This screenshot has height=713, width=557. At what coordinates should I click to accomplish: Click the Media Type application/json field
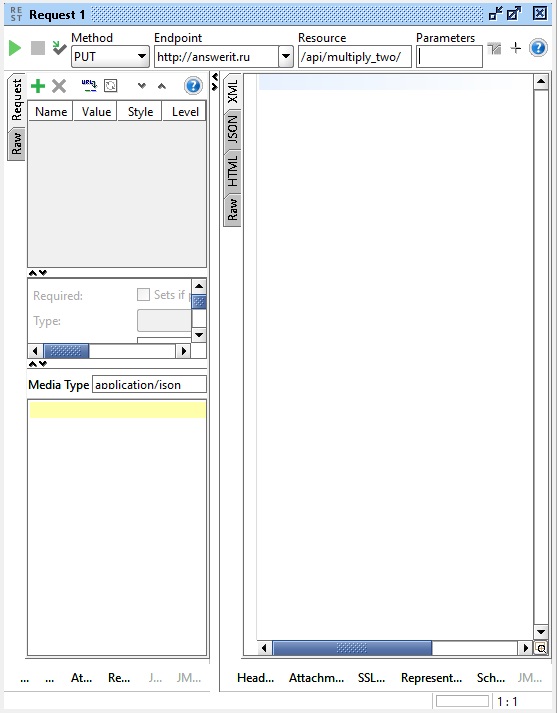click(149, 385)
